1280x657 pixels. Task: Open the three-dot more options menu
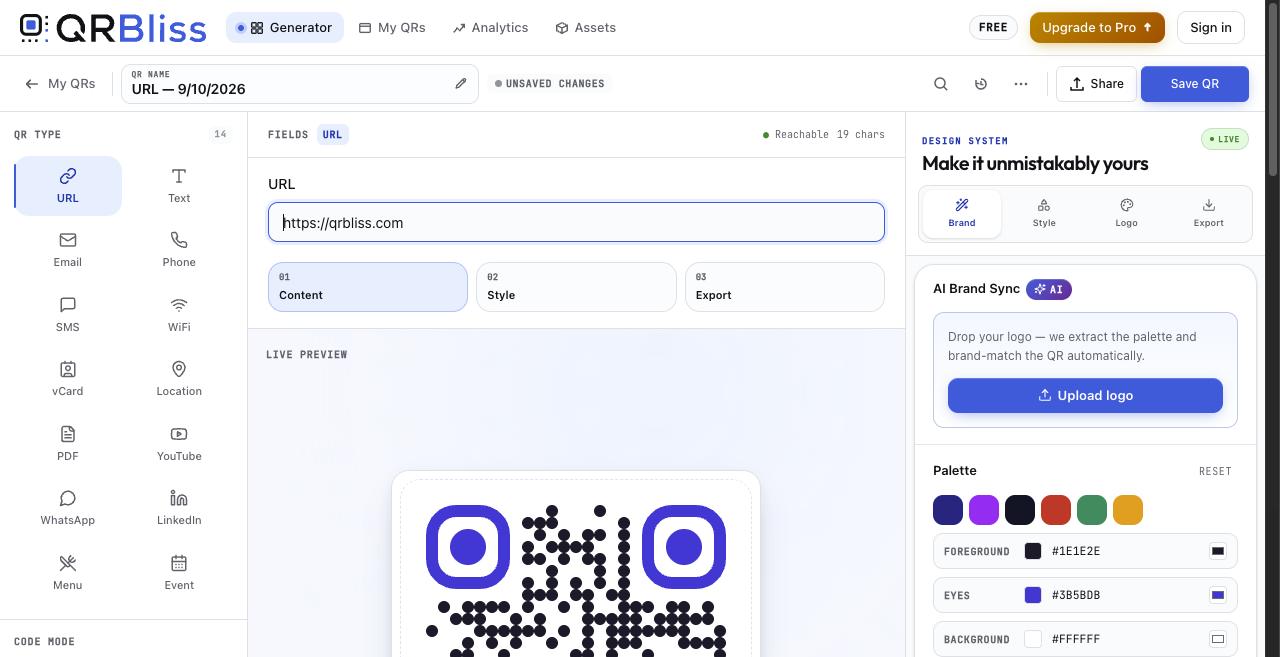point(1021,84)
